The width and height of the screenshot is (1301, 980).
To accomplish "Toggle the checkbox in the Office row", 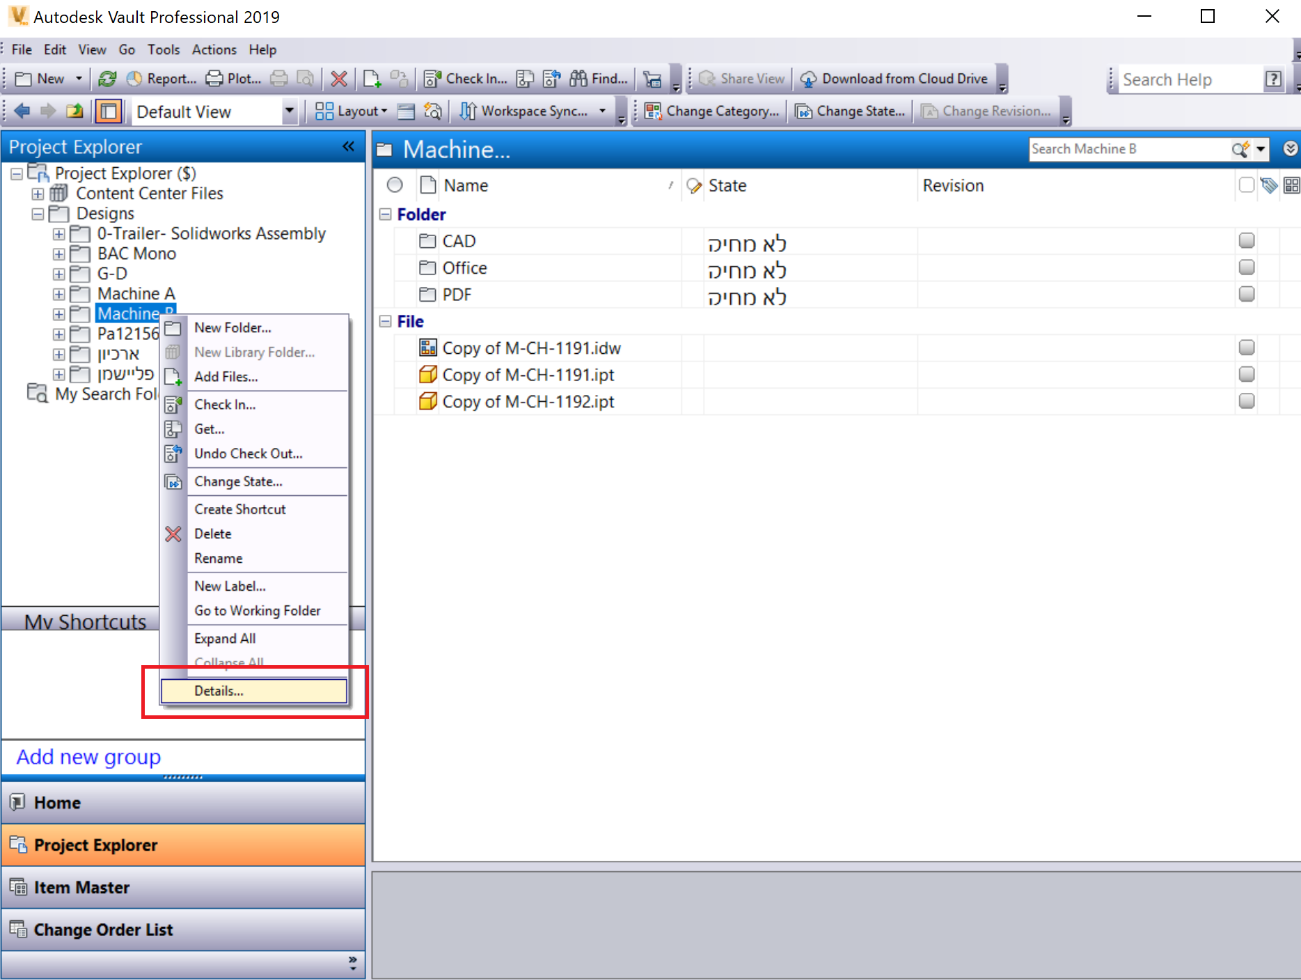I will [x=1246, y=267].
